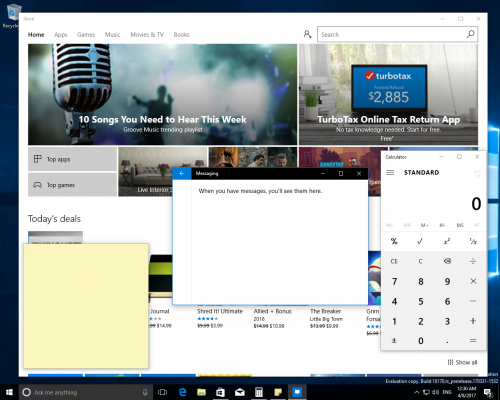Viewport: 500px width, 400px height.
Task: Click the M+ memory add button
Action: click(x=424, y=225)
